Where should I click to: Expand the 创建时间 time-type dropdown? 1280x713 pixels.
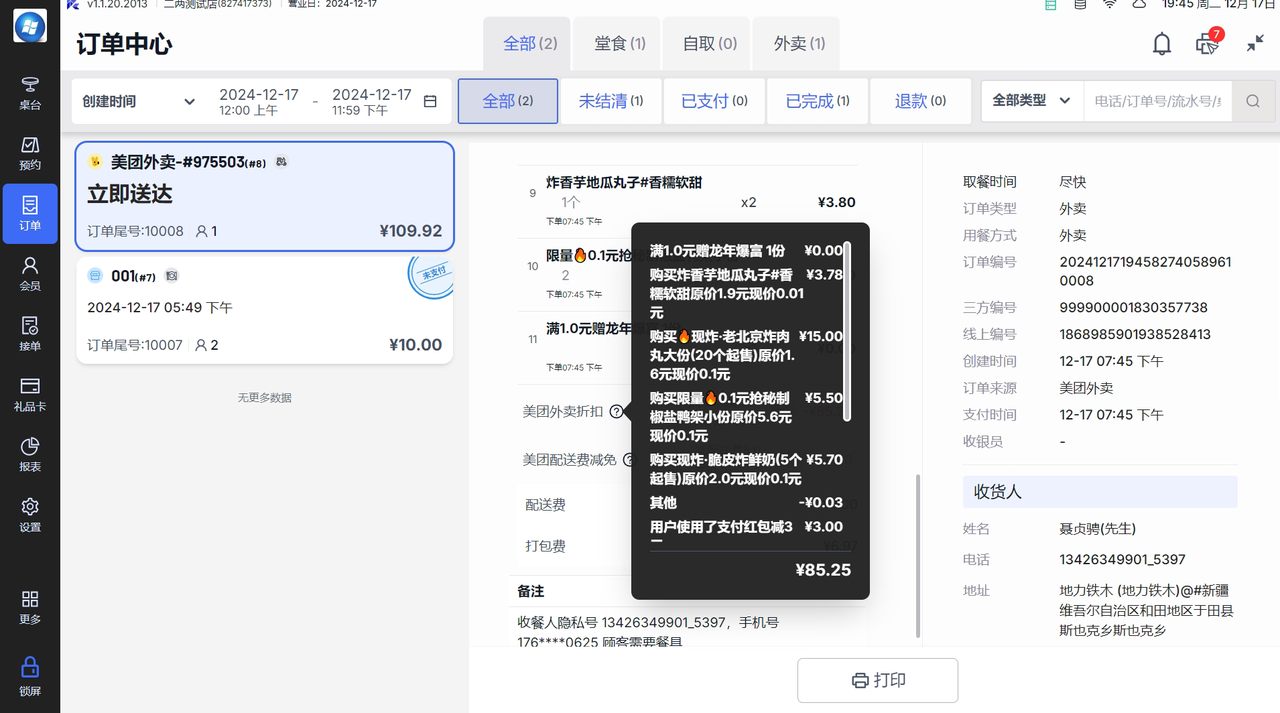click(x=139, y=101)
